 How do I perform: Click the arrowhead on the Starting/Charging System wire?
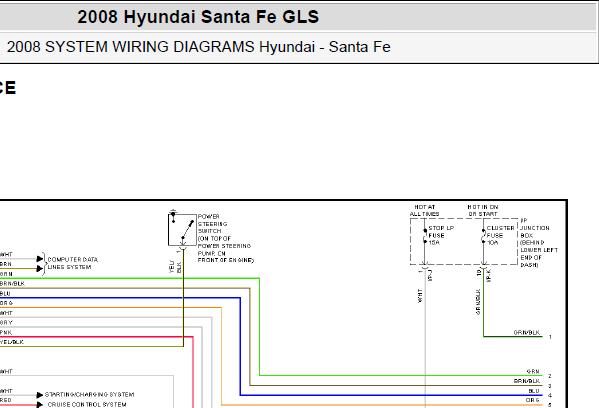coord(40,395)
